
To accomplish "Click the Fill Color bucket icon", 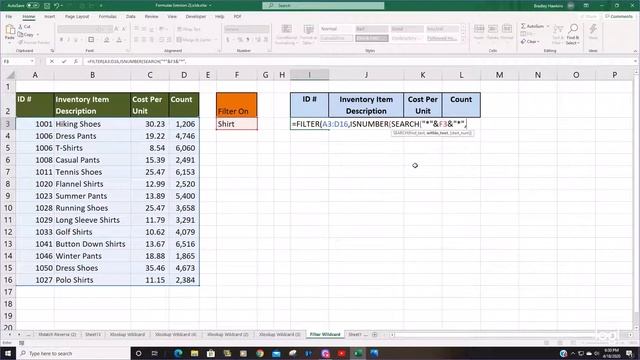I will pyautogui.click(x=107, y=40).
